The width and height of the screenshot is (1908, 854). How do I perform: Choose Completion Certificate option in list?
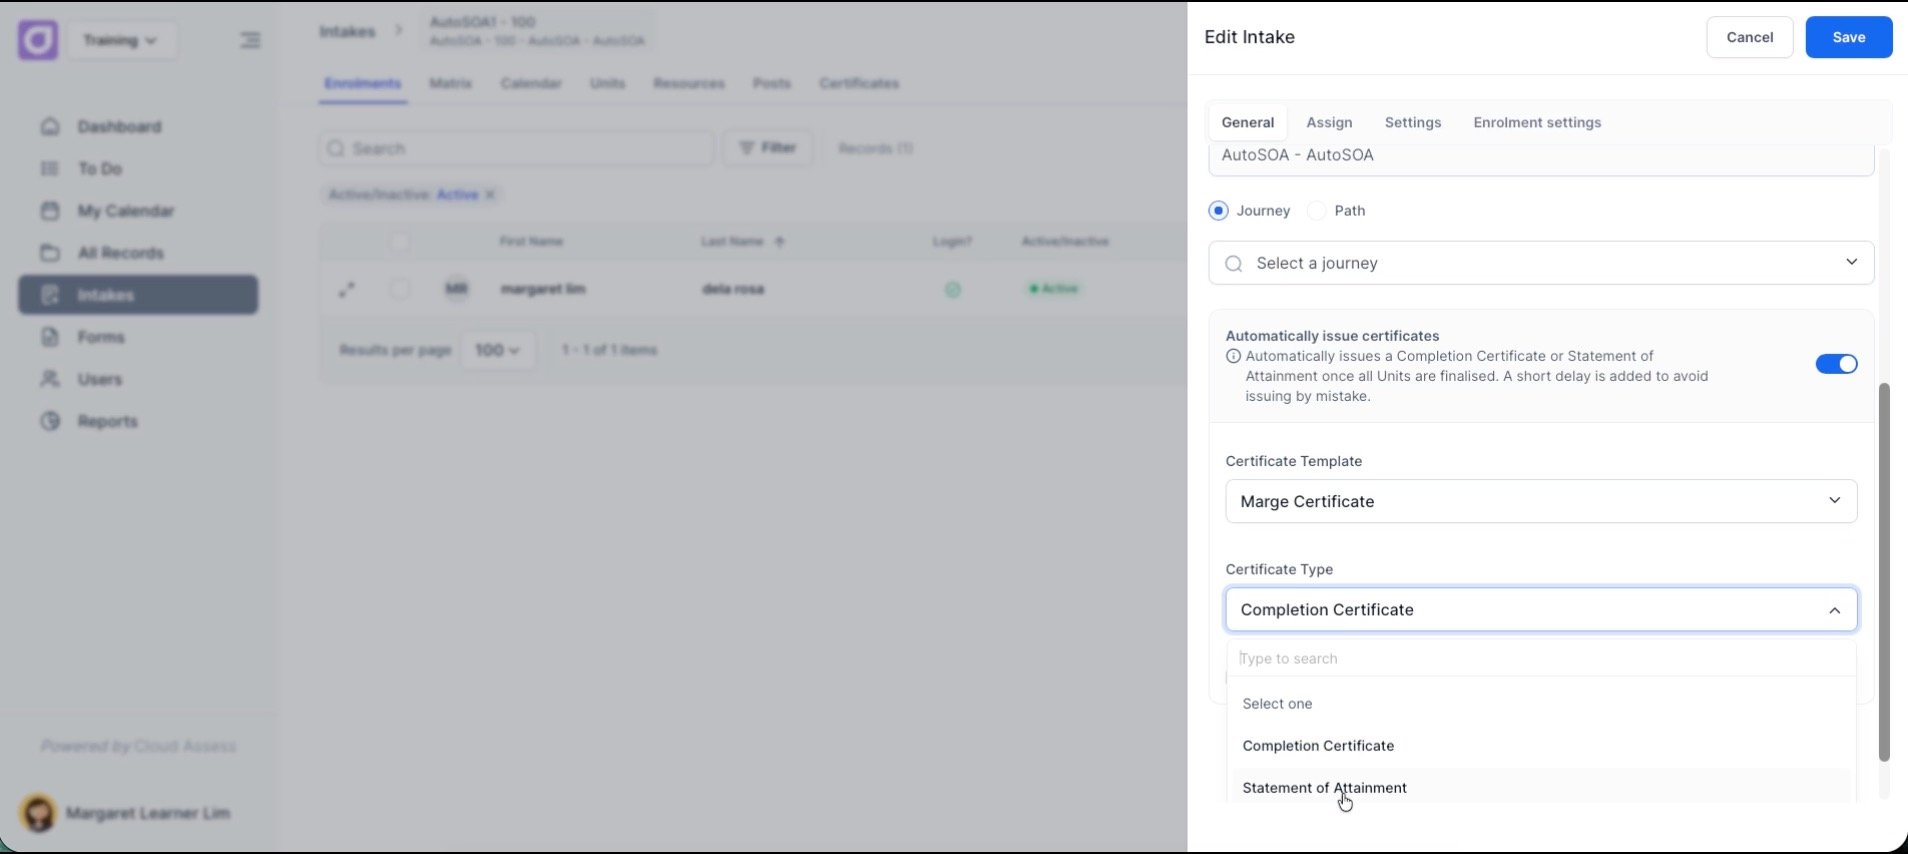tap(1541, 746)
